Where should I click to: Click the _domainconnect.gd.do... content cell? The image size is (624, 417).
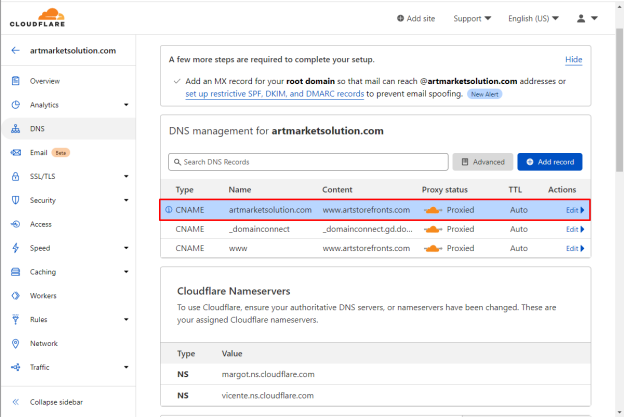(367, 229)
